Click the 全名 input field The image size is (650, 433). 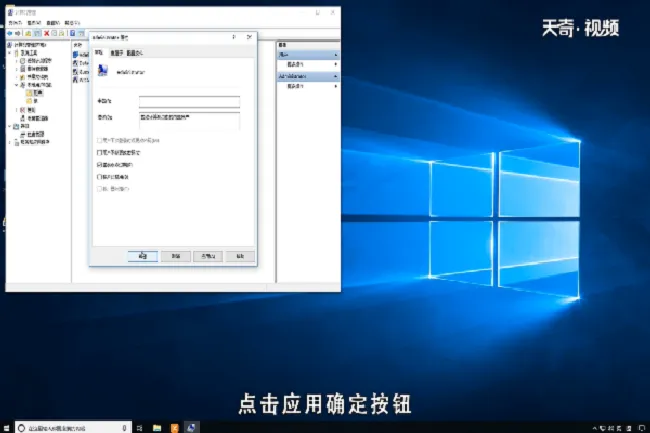point(189,102)
